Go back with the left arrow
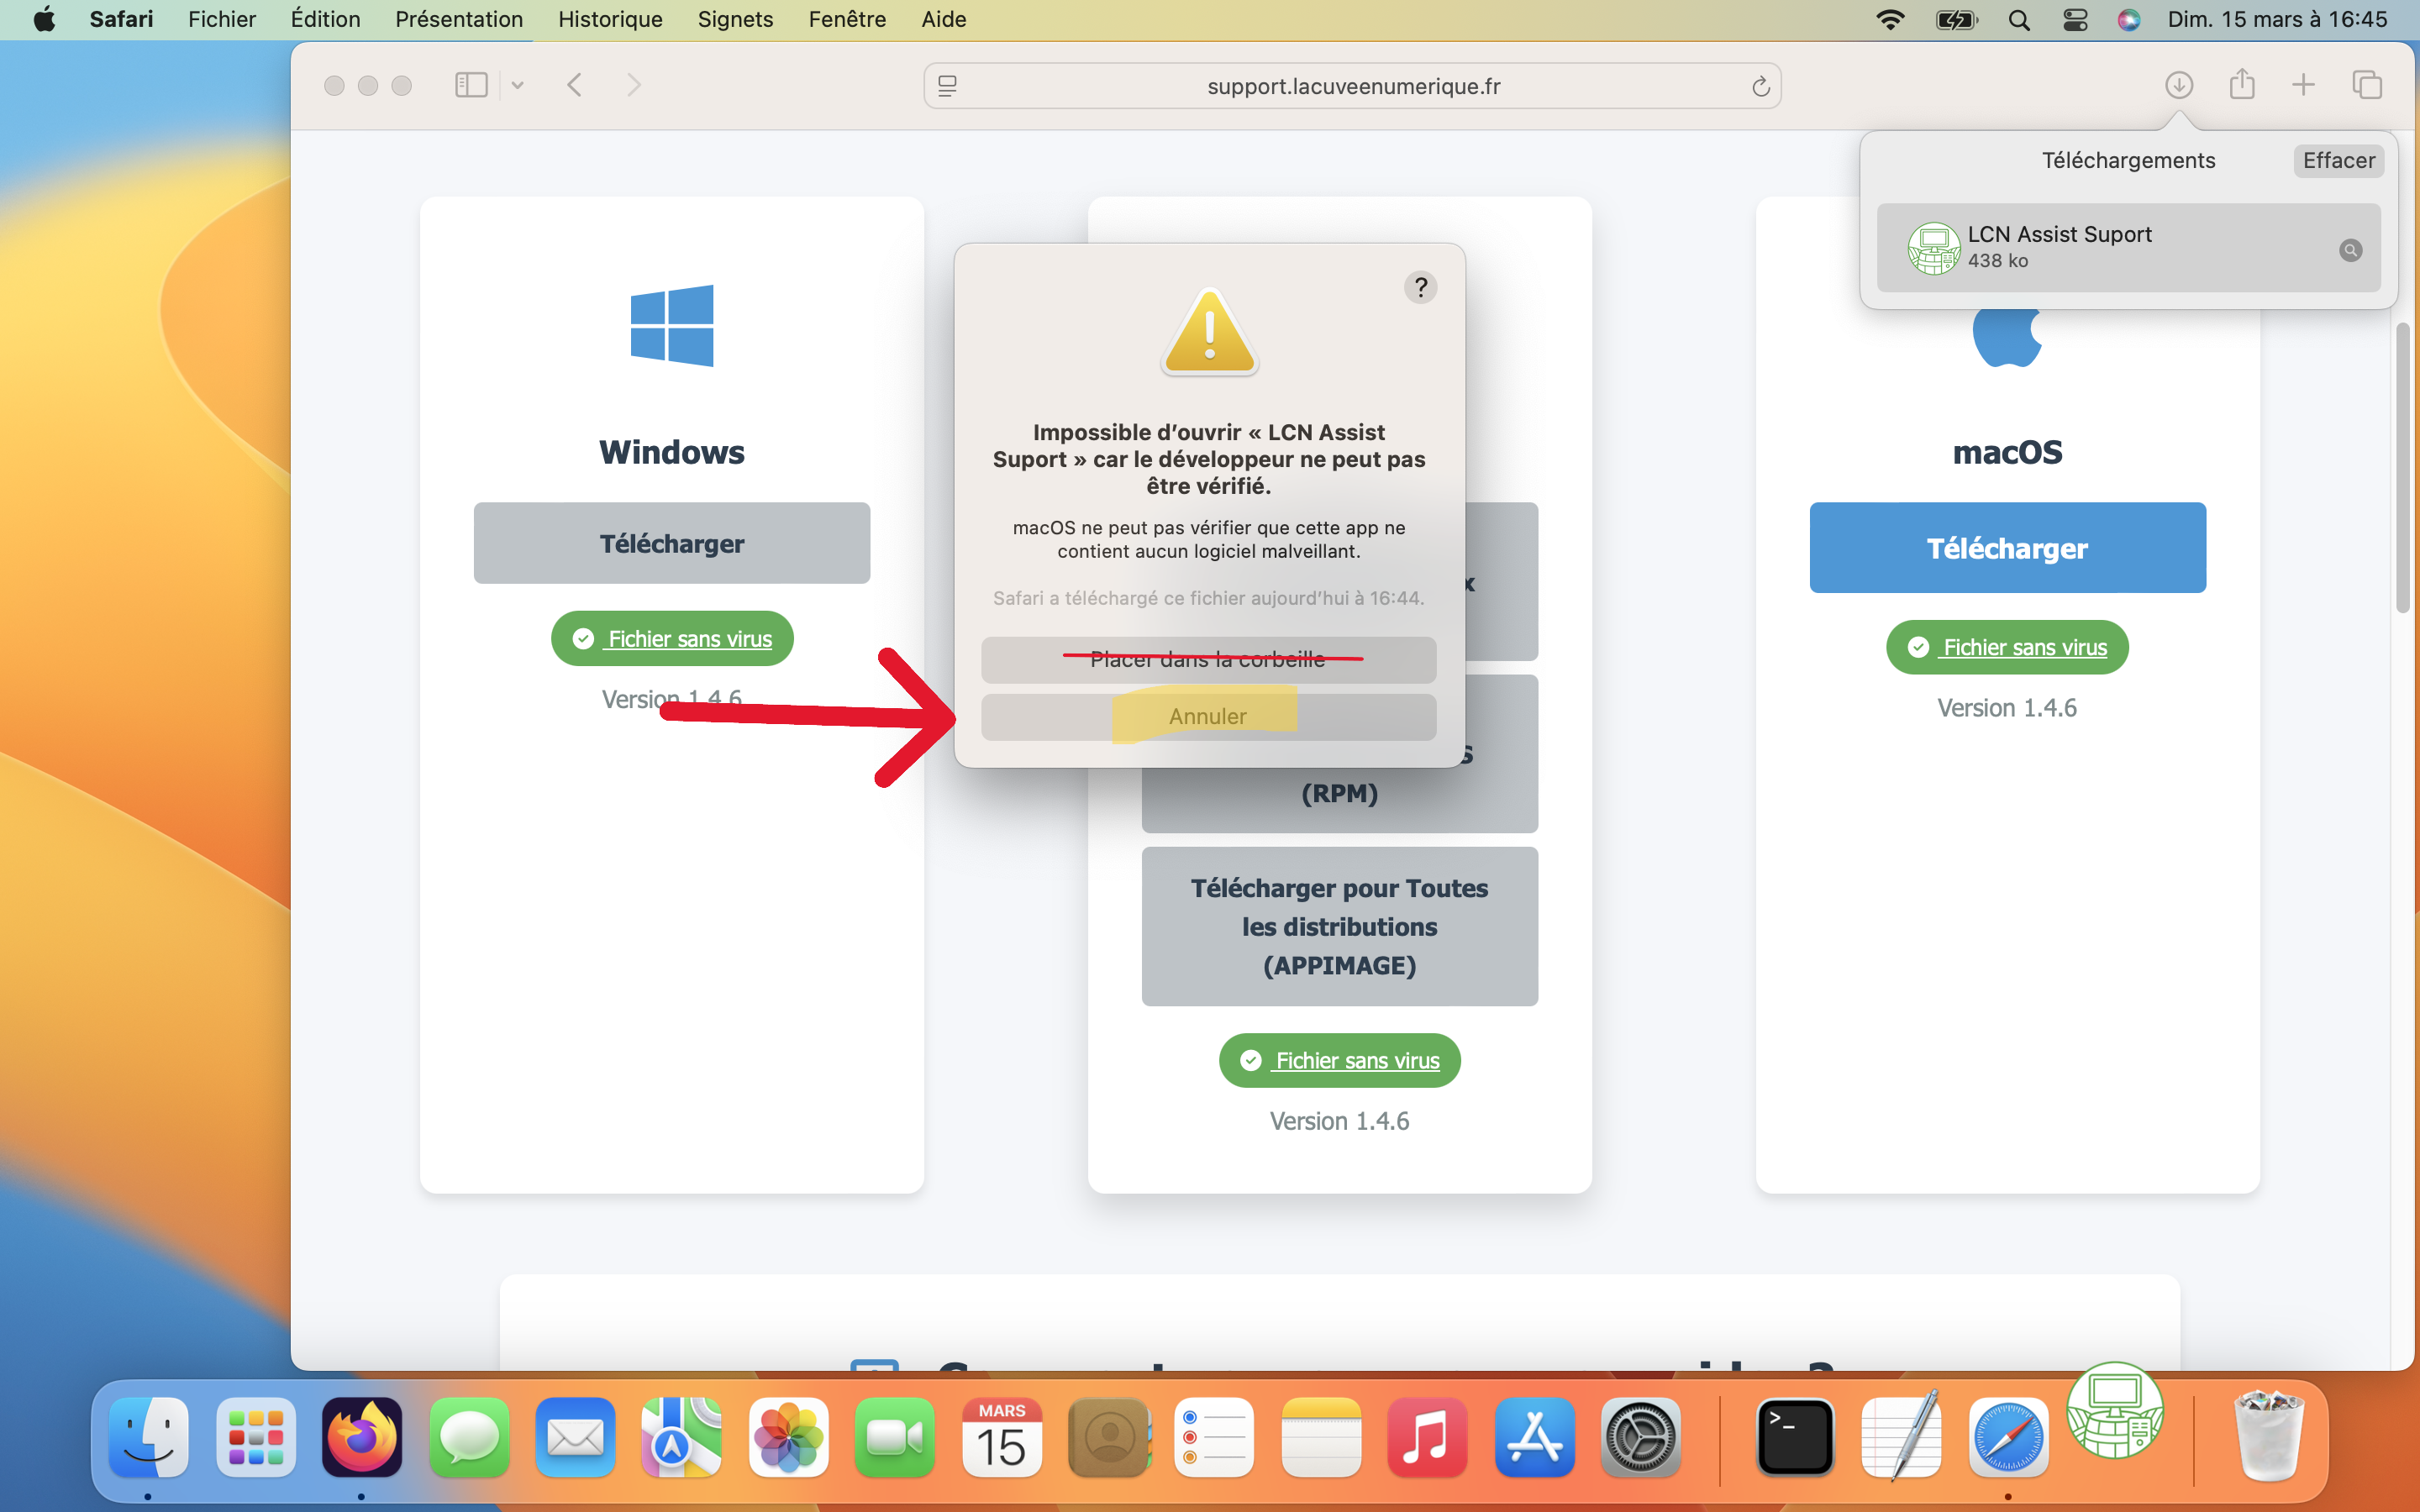Screen dimensions: 2420x1512 pos(574,85)
